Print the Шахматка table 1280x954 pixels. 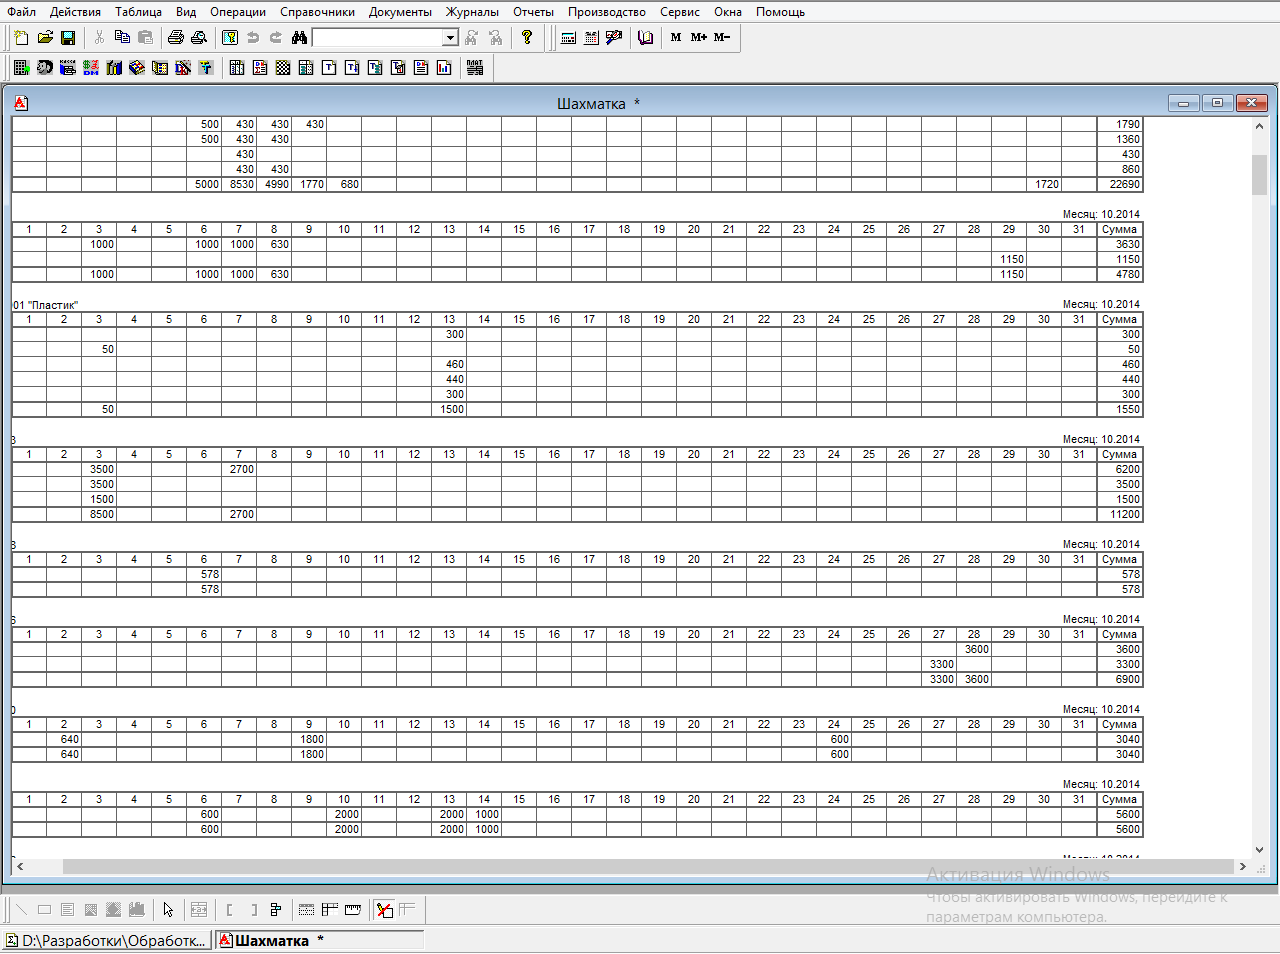[x=176, y=37]
